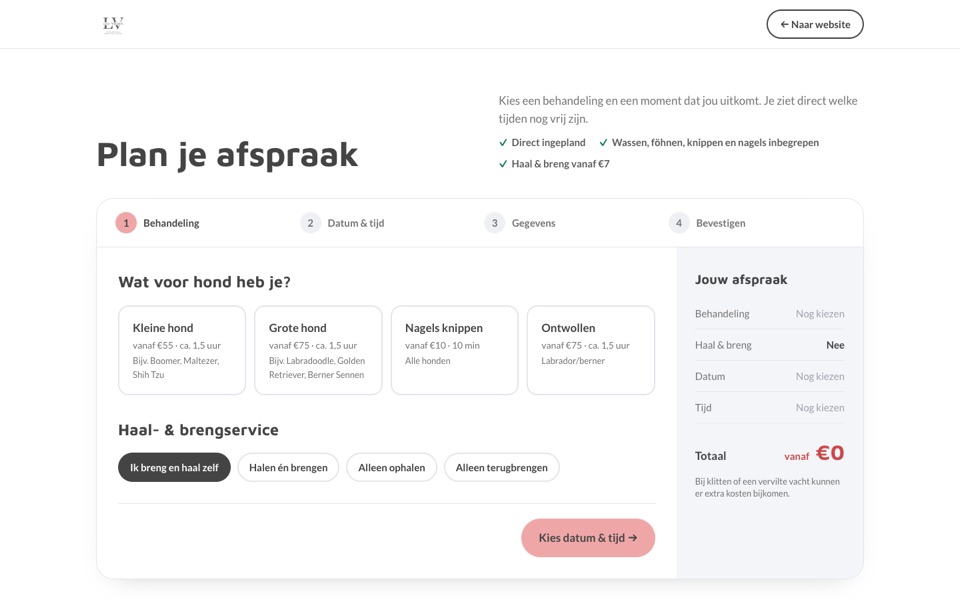The width and height of the screenshot is (960, 600).
Task: Select Ik breng en haal zelf option
Action: click(174, 467)
